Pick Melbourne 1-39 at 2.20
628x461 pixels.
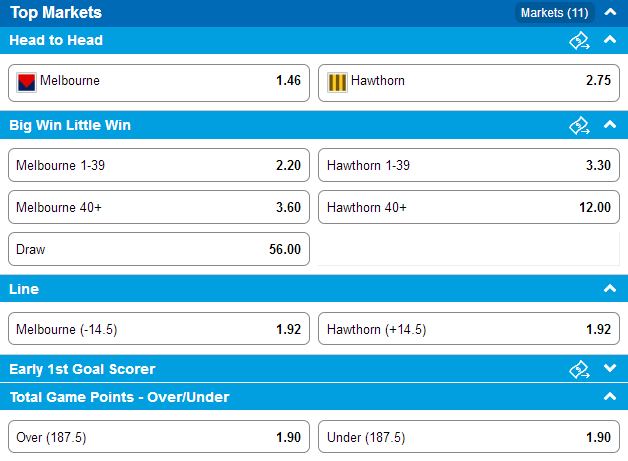tap(159, 165)
